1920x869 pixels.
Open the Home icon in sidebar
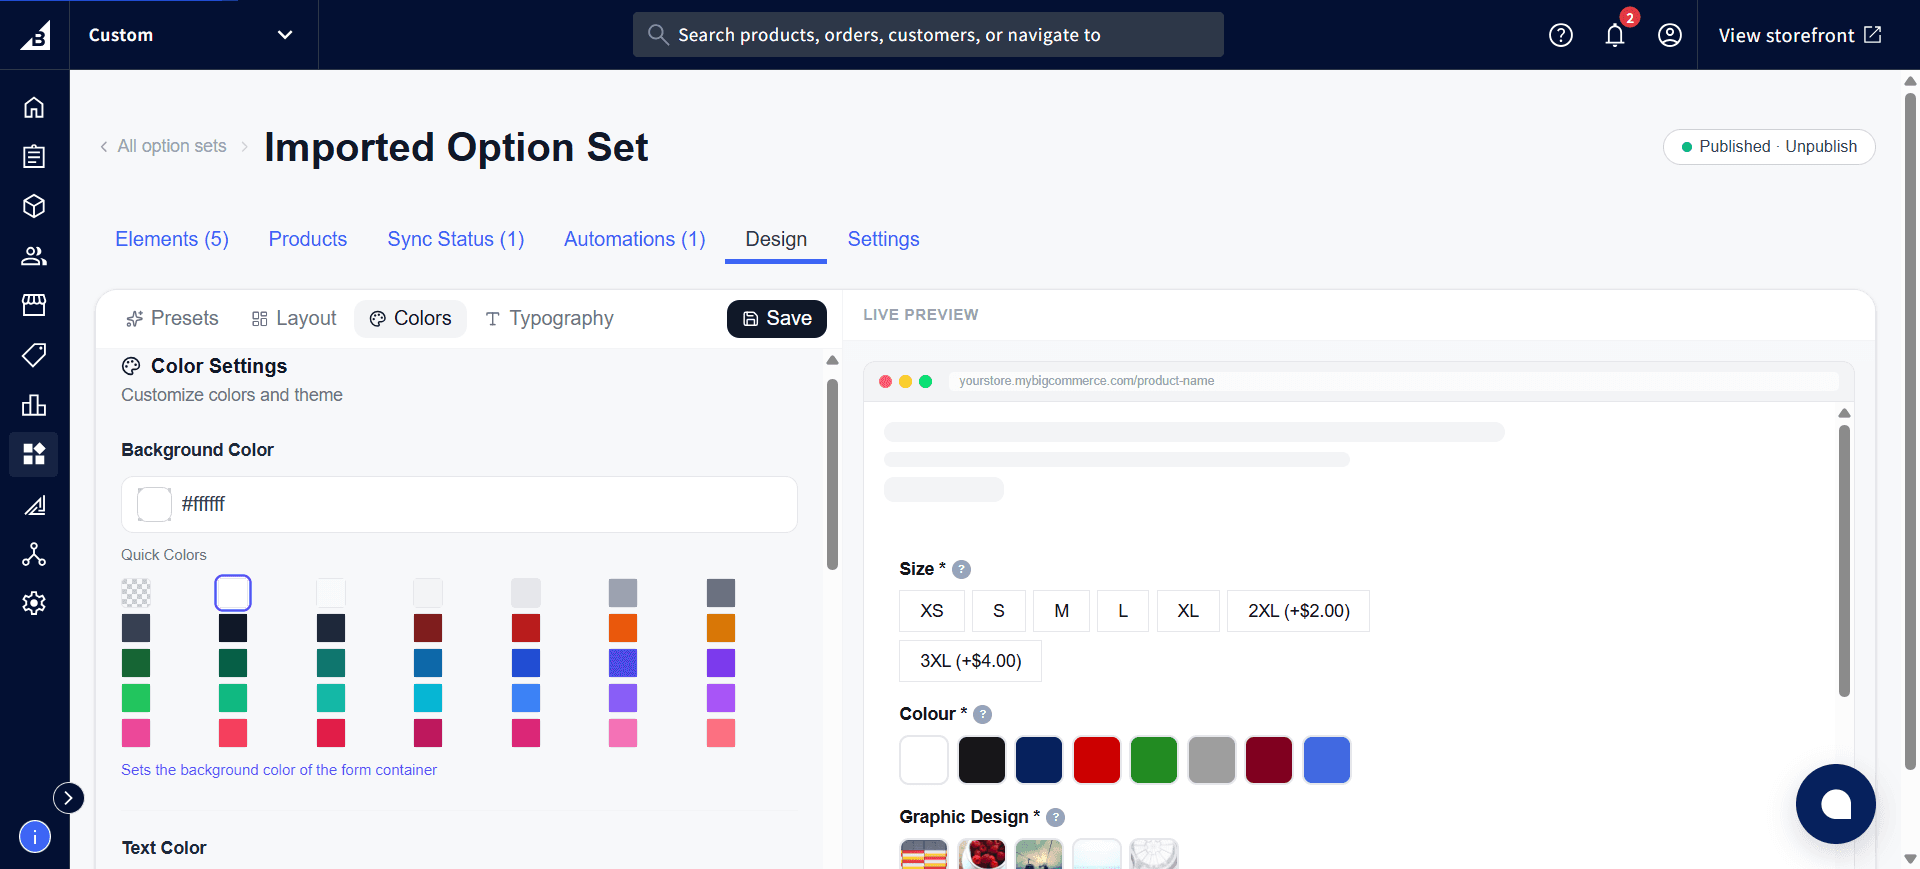point(34,107)
